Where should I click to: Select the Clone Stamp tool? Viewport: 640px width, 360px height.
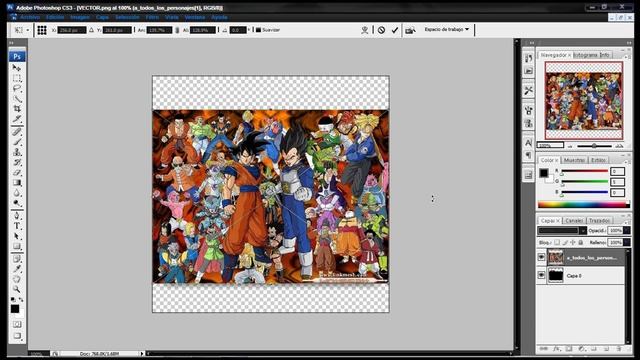(17, 152)
